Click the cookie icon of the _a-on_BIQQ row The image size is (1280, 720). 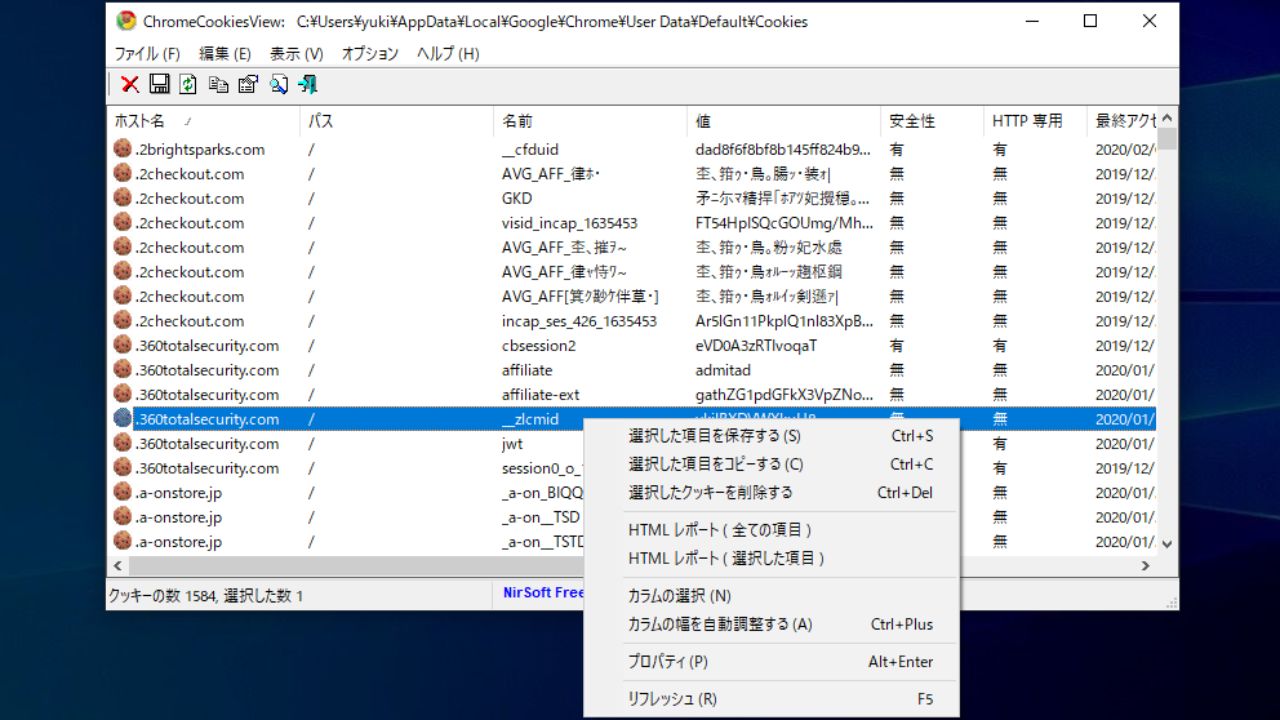[122, 492]
